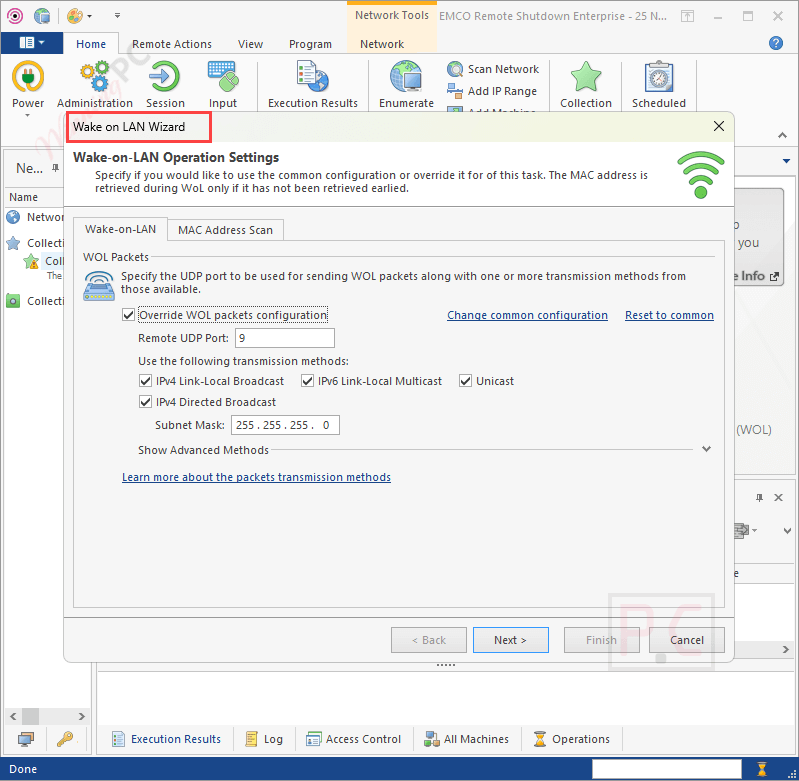Viewport: 799px width, 781px height.
Task: Open Learn more about packets transmission methods link
Action: tap(256, 477)
